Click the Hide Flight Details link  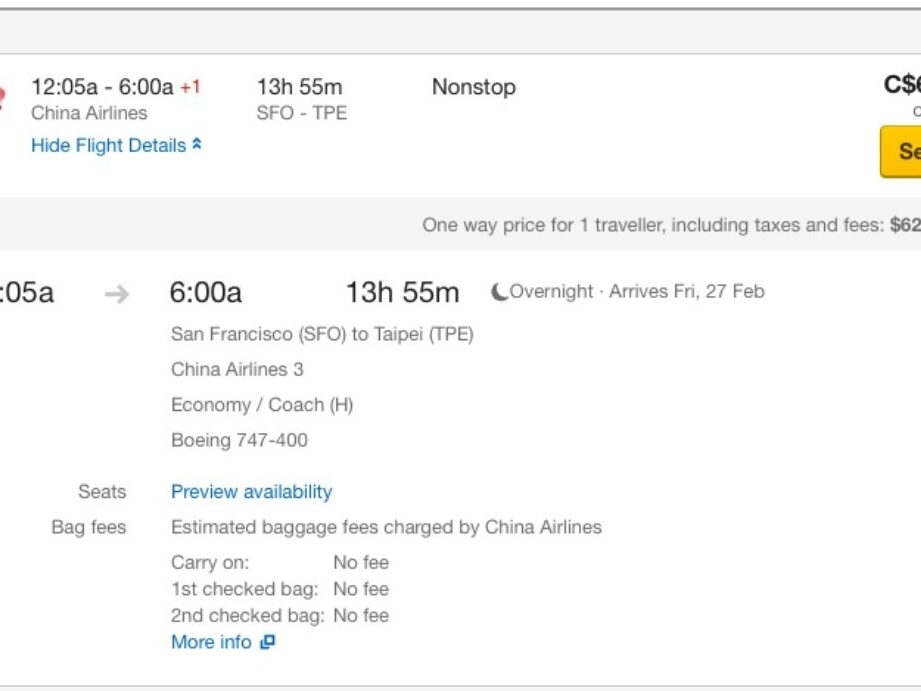pos(108,146)
